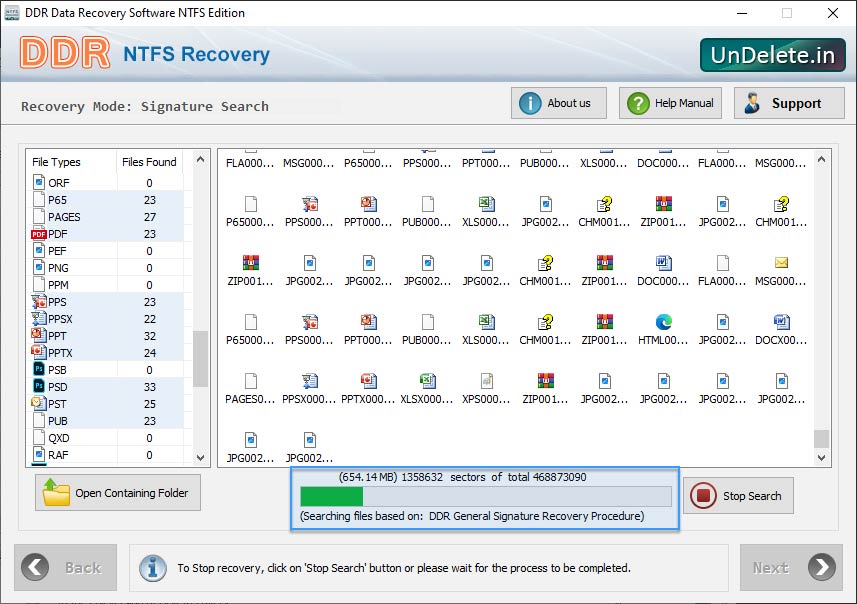Click the sectors progress text above progress bar
The image size is (857, 604).
tap(462, 477)
